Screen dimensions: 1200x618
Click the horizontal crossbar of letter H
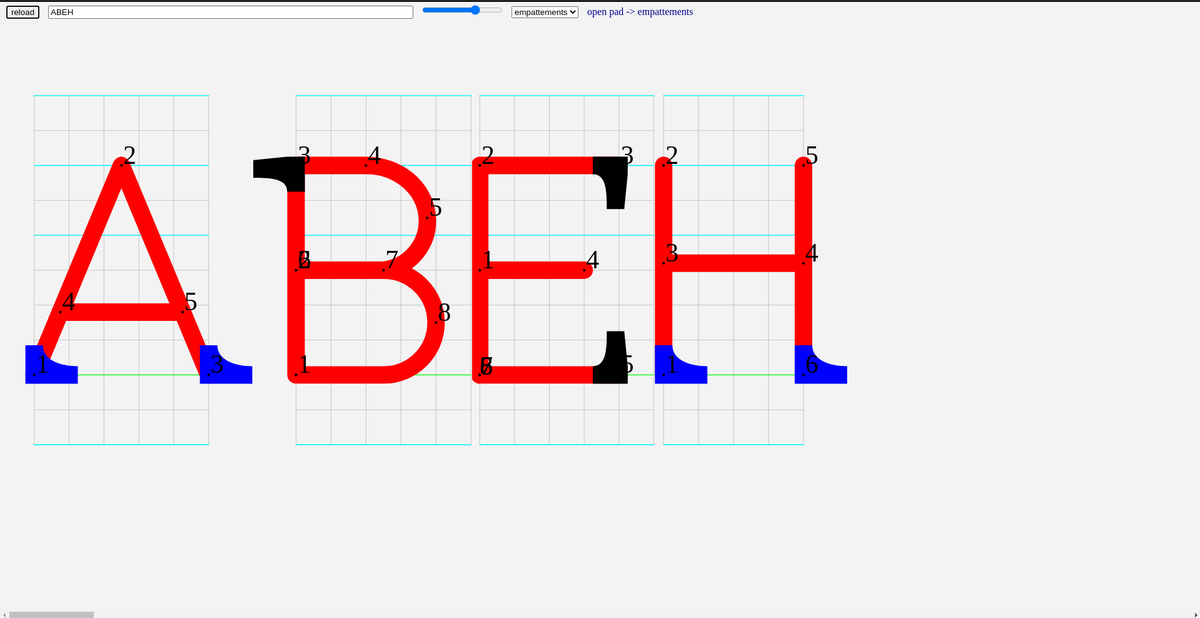click(733, 262)
